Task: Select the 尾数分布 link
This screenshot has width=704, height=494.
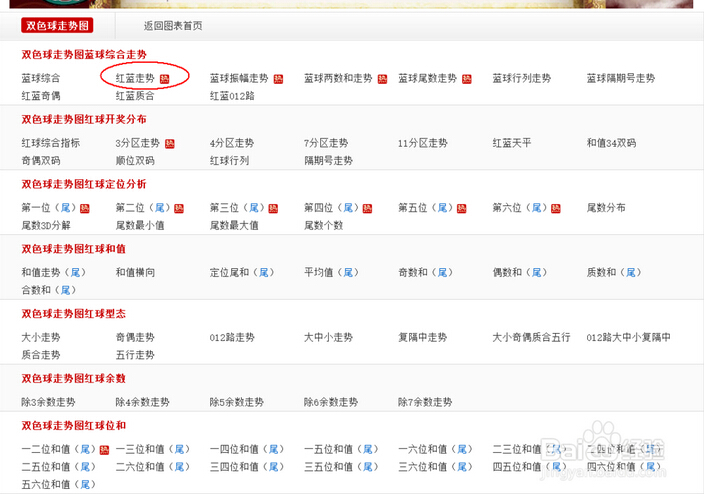Action: 606,208
